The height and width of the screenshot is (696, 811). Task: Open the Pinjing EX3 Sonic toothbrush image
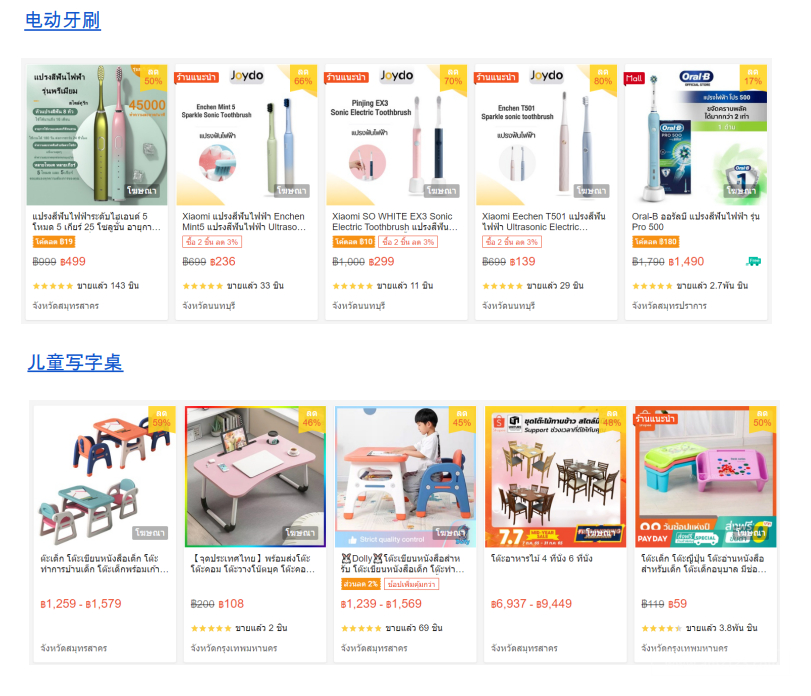pos(396,135)
